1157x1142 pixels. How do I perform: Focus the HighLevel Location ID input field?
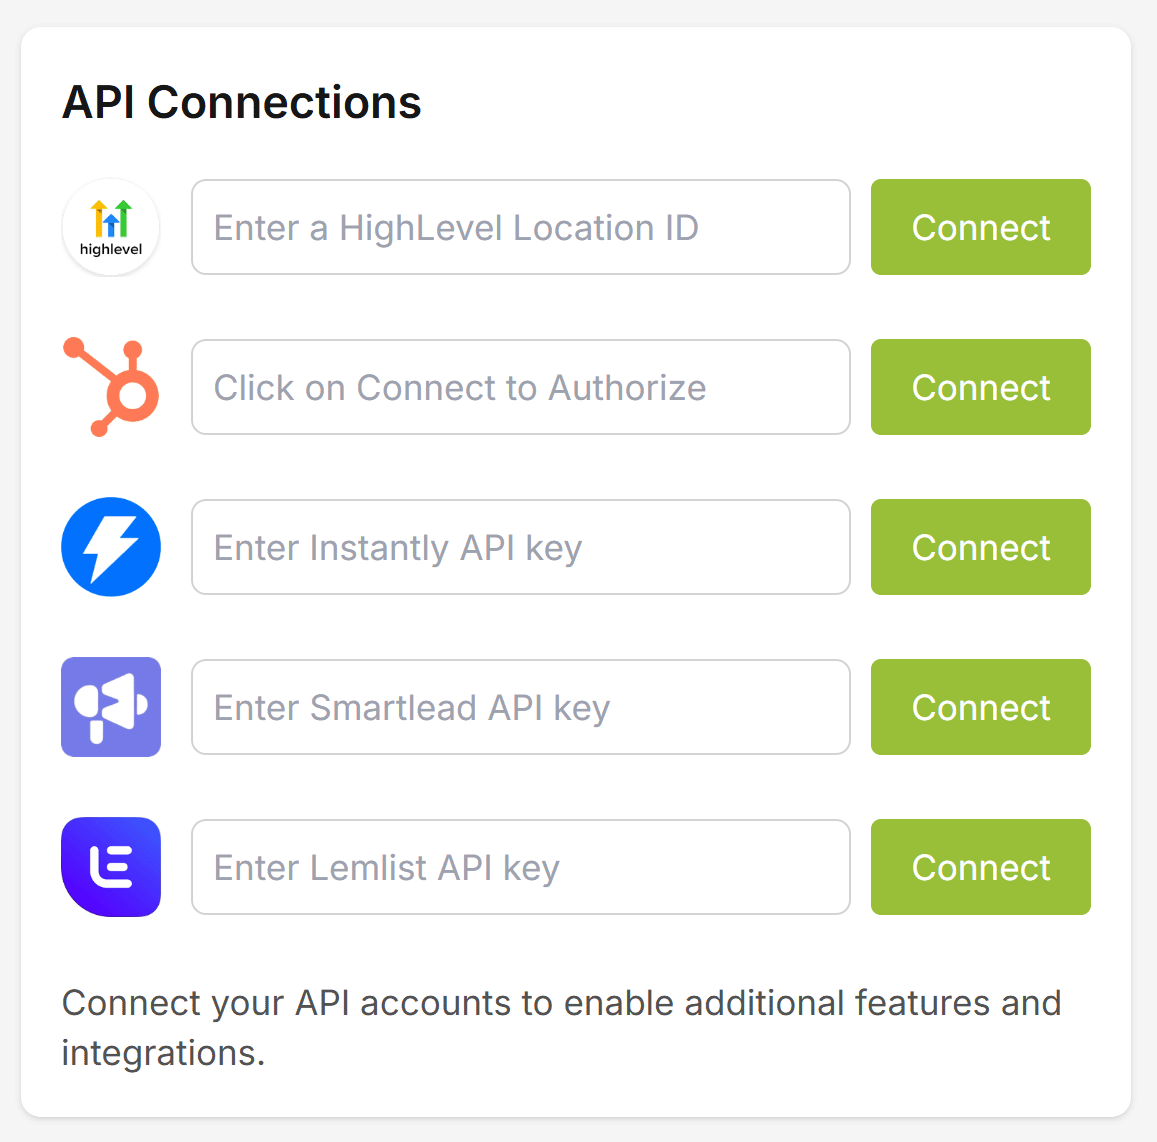click(520, 227)
